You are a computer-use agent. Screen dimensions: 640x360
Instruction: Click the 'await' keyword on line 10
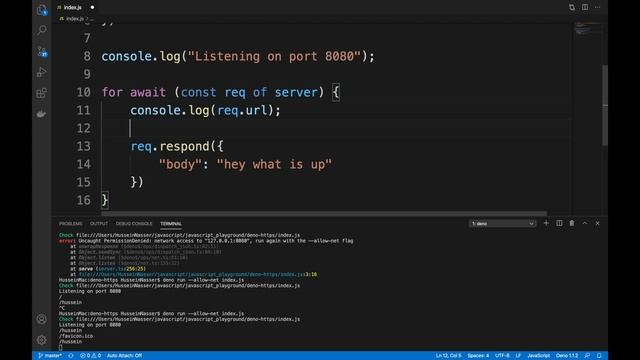click(148, 92)
